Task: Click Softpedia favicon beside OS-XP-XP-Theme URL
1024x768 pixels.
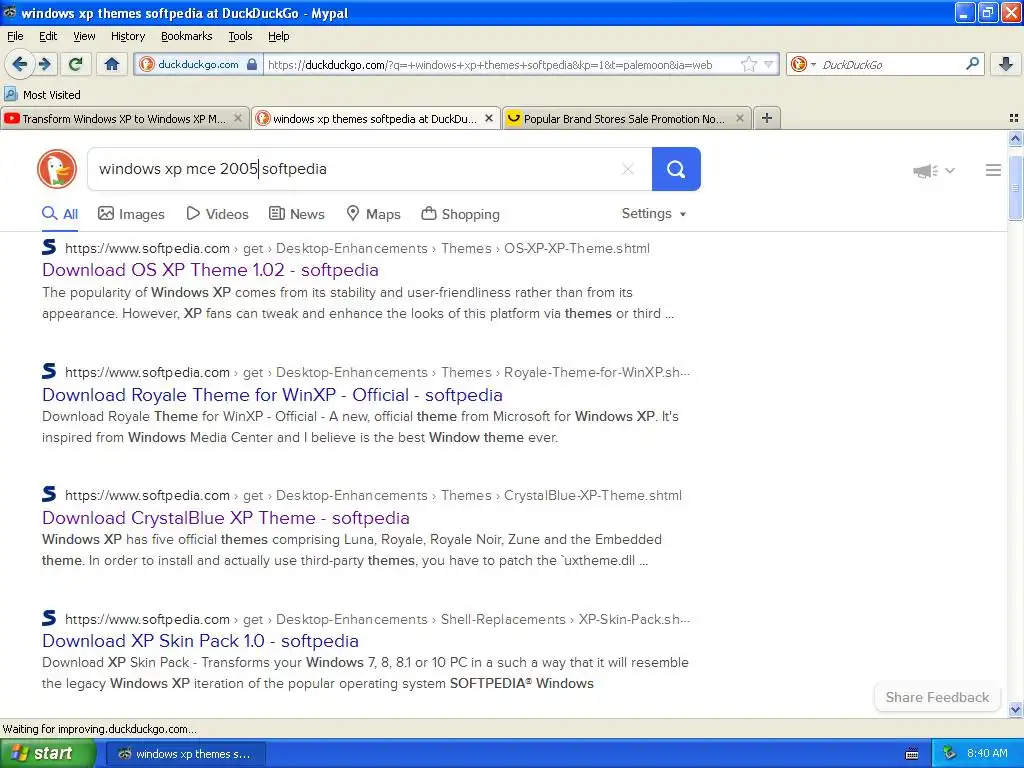Action: 49,247
